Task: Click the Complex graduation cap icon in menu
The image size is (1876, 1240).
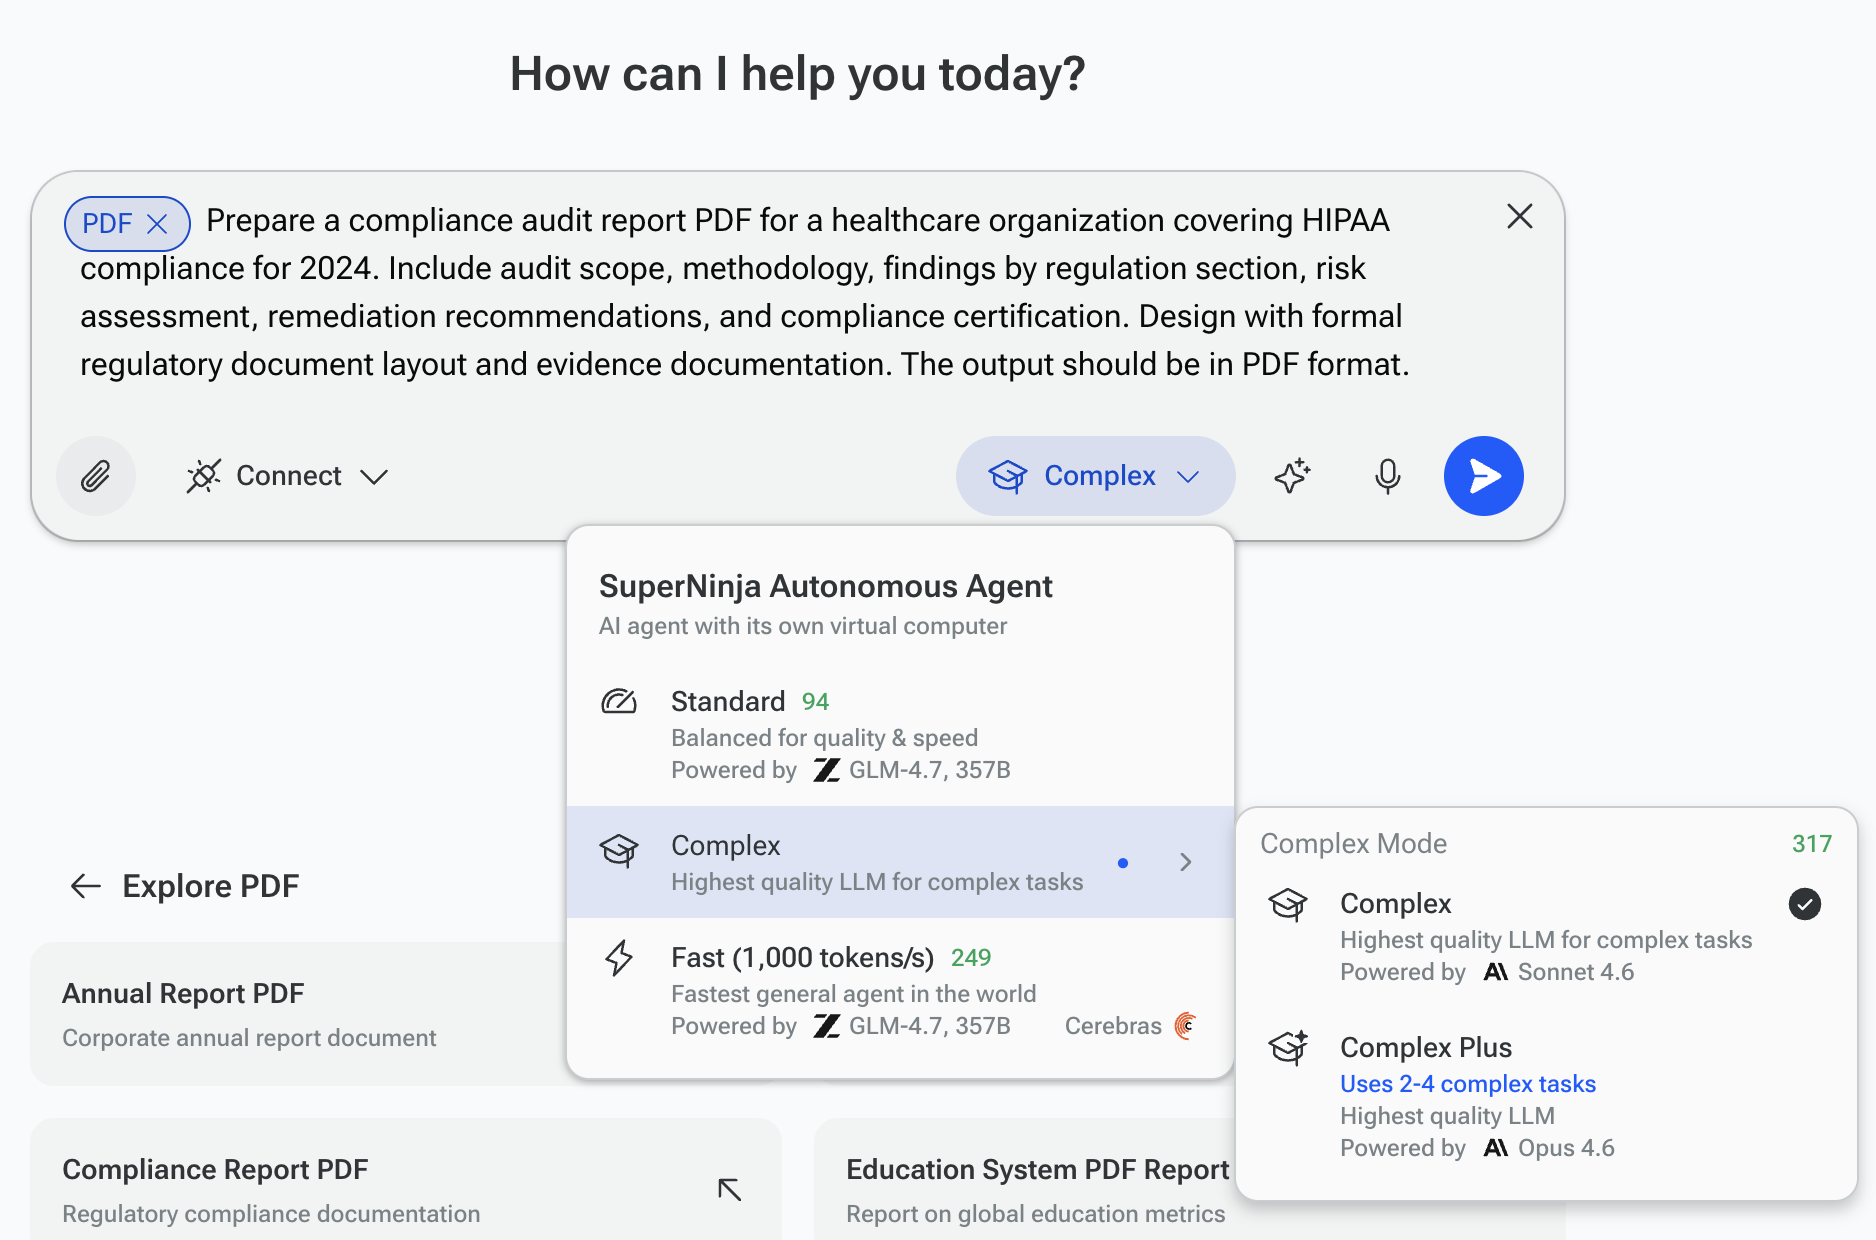Action: coord(619,850)
